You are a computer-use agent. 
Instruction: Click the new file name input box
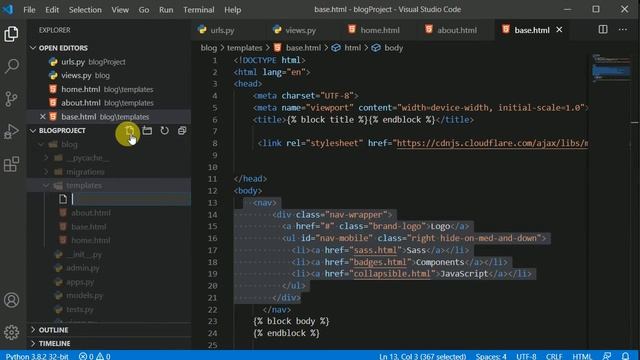(131, 199)
